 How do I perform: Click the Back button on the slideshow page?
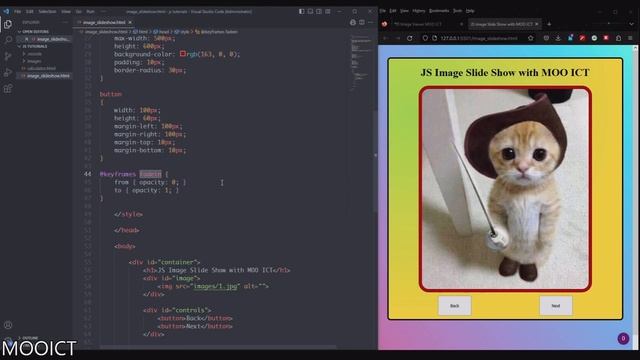point(455,306)
